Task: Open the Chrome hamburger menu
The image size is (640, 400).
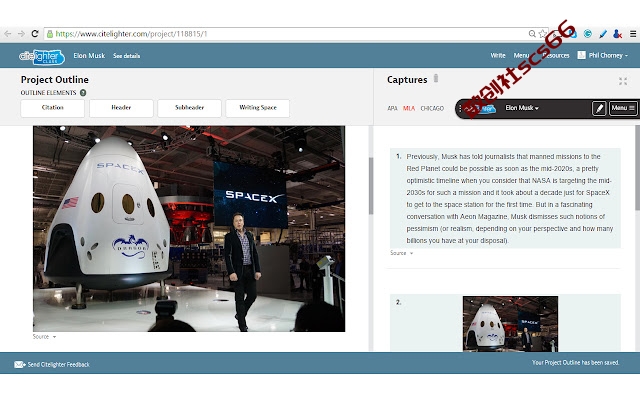Action: point(633,34)
